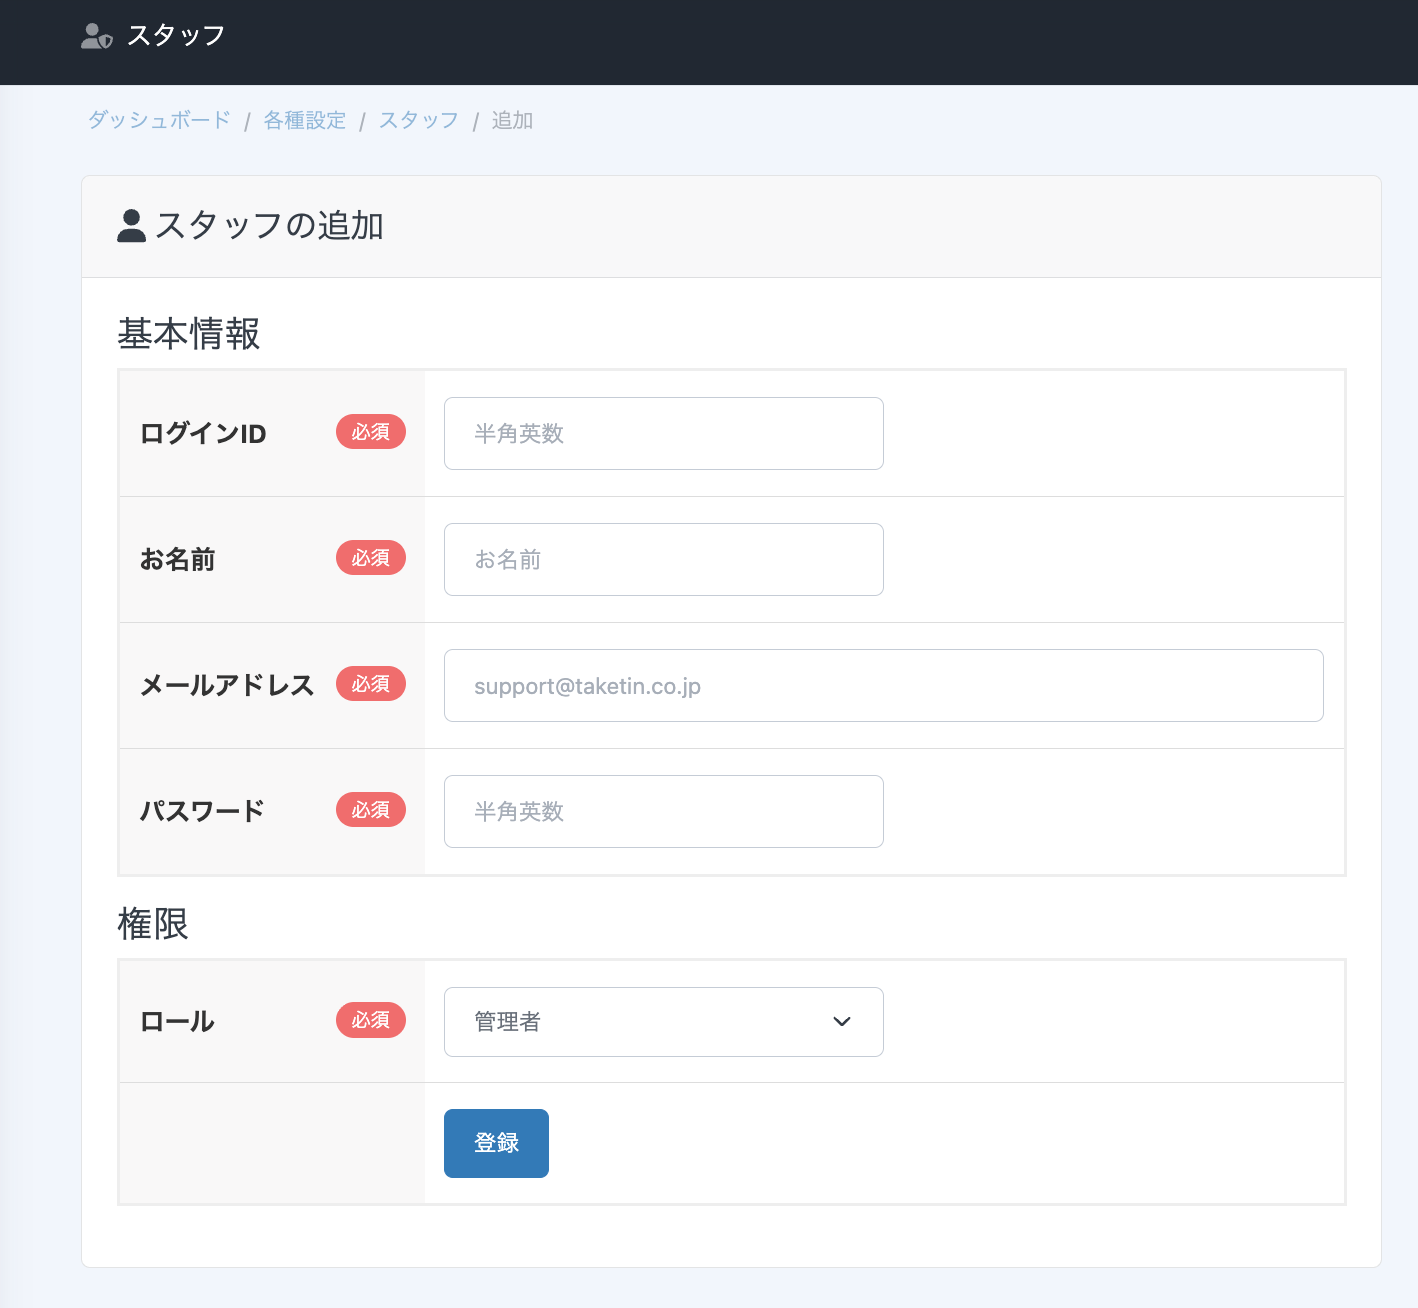Click the 必須 badge next to ロール
This screenshot has width=1418, height=1308.
point(370,1020)
